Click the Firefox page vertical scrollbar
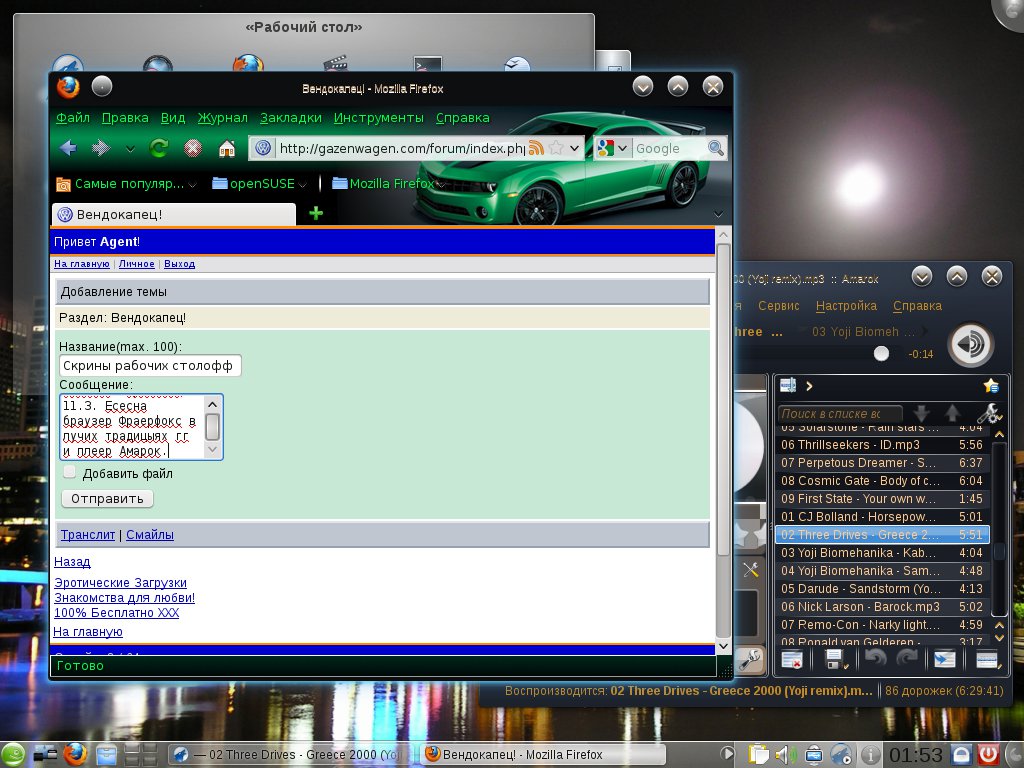The height and width of the screenshot is (768, 1024). 723,399
